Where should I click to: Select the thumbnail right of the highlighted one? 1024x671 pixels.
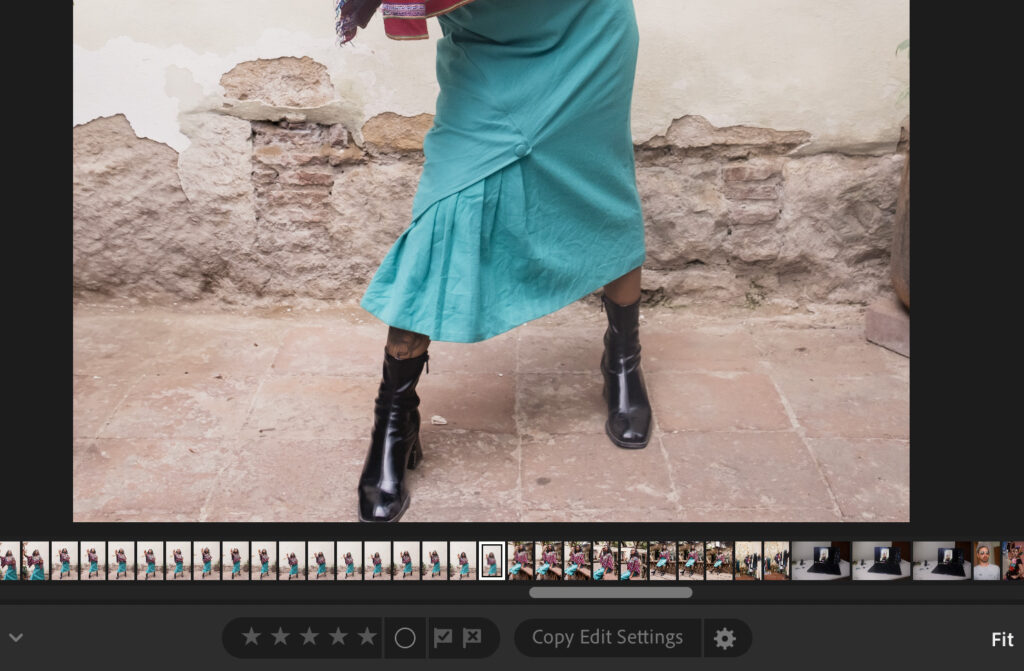coord(520,561)
